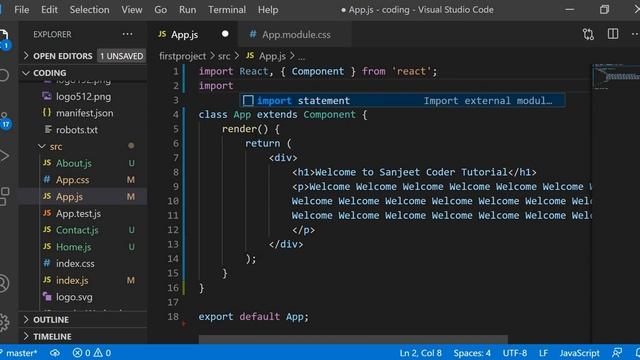Screen dimensions: 640x360
Task: Expand the Timeline section
Action: tap(84, 337)
